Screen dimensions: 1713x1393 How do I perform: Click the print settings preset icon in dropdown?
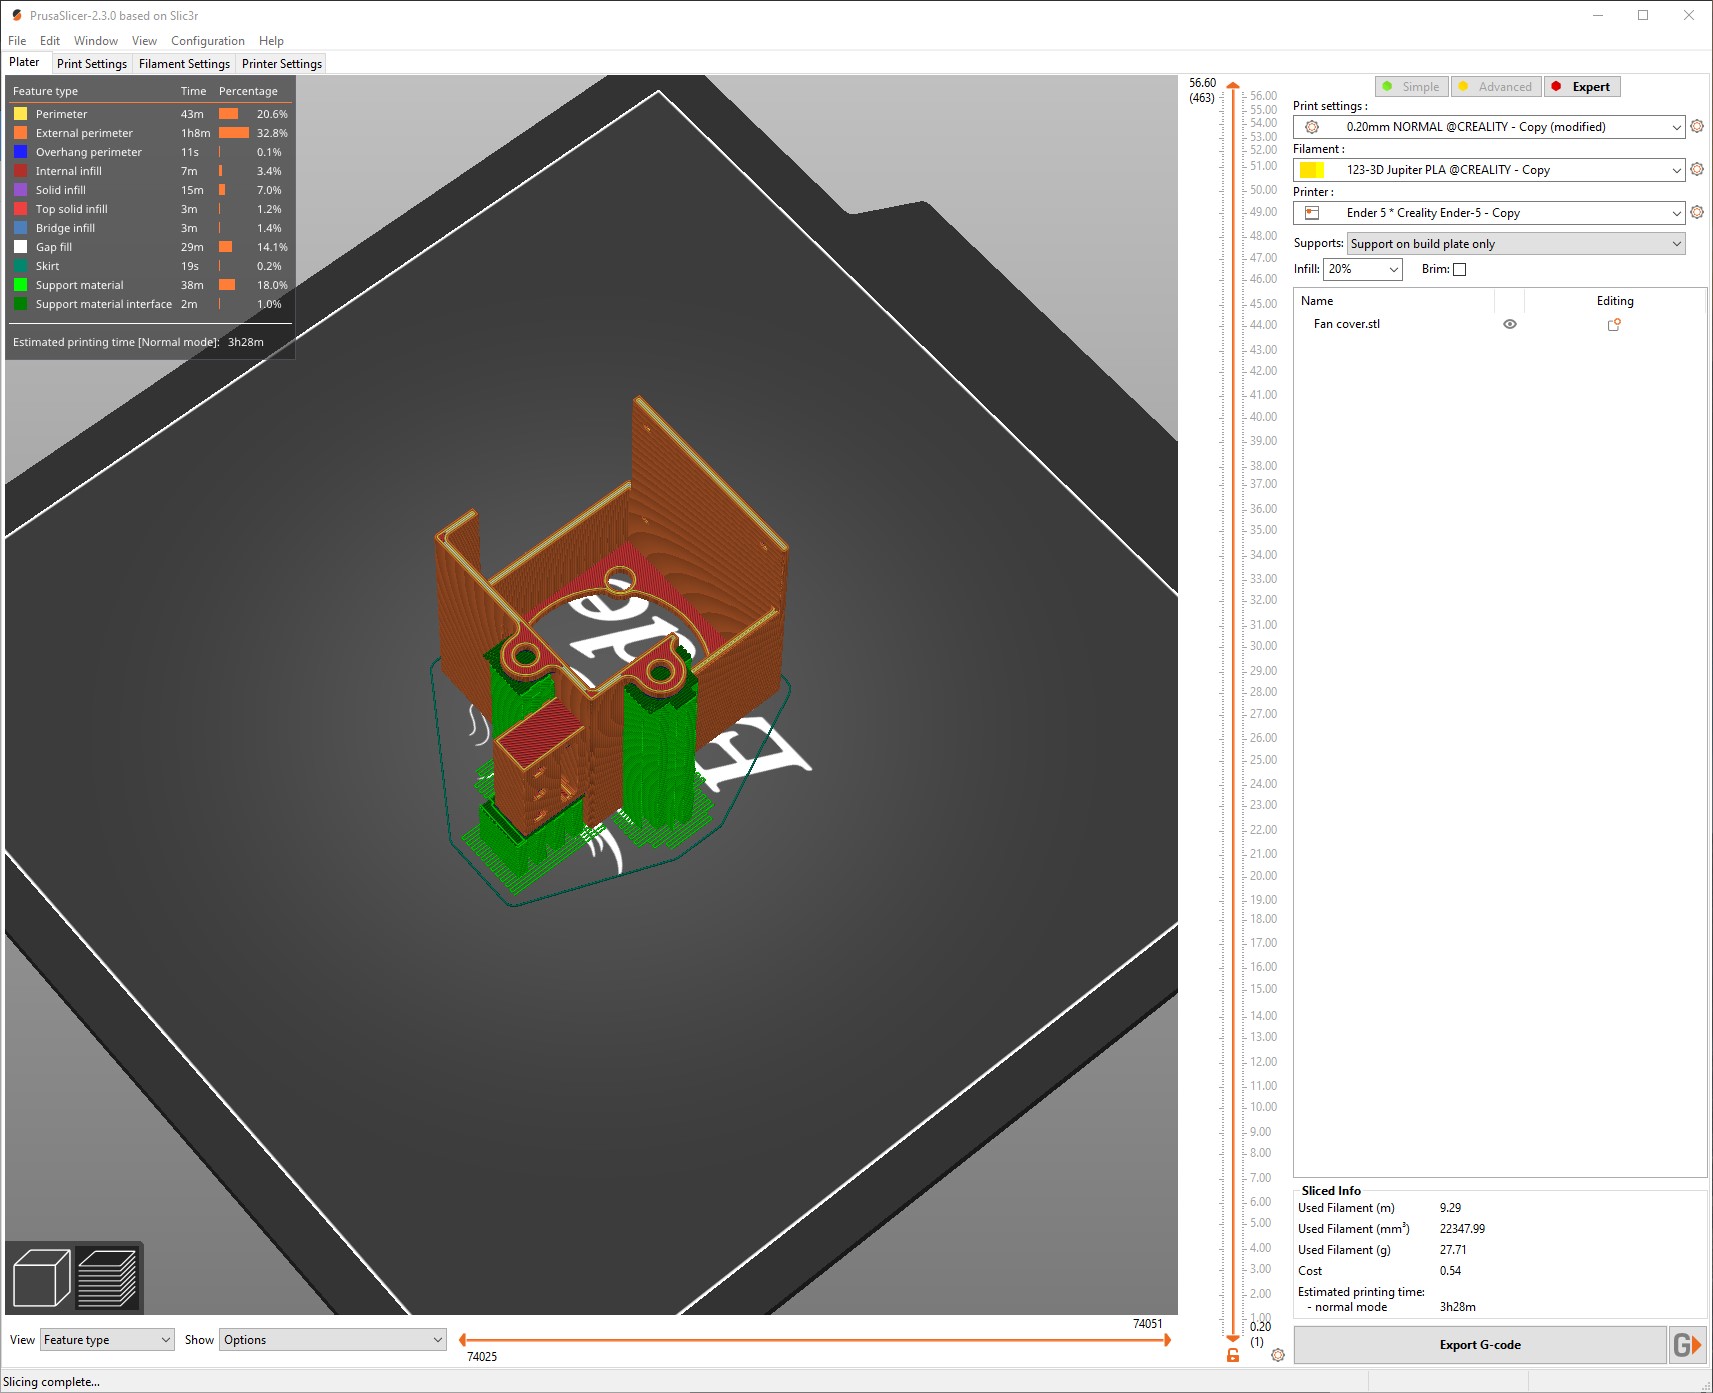(x=1312, y=127)
